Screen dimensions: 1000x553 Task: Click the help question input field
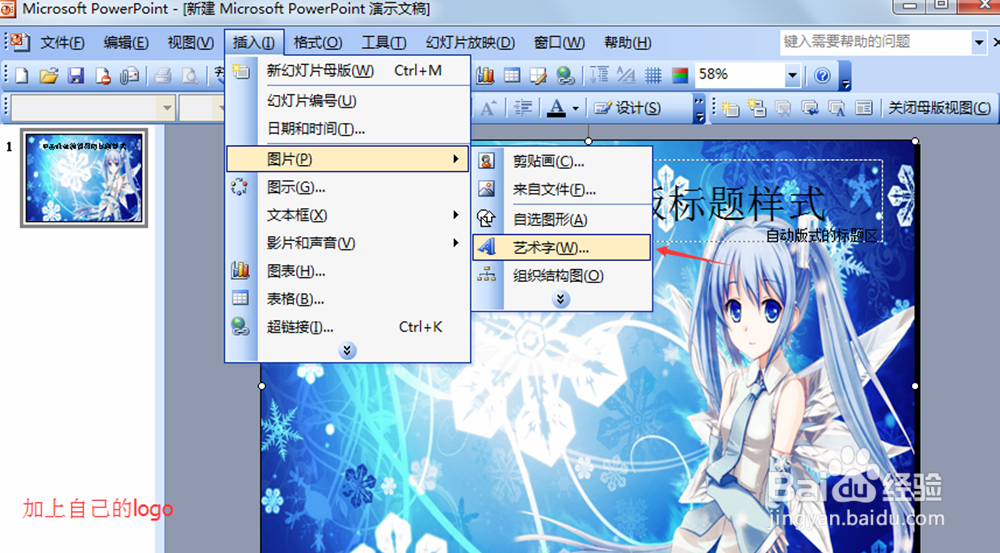pyautogui.click(x=876, y=42)
